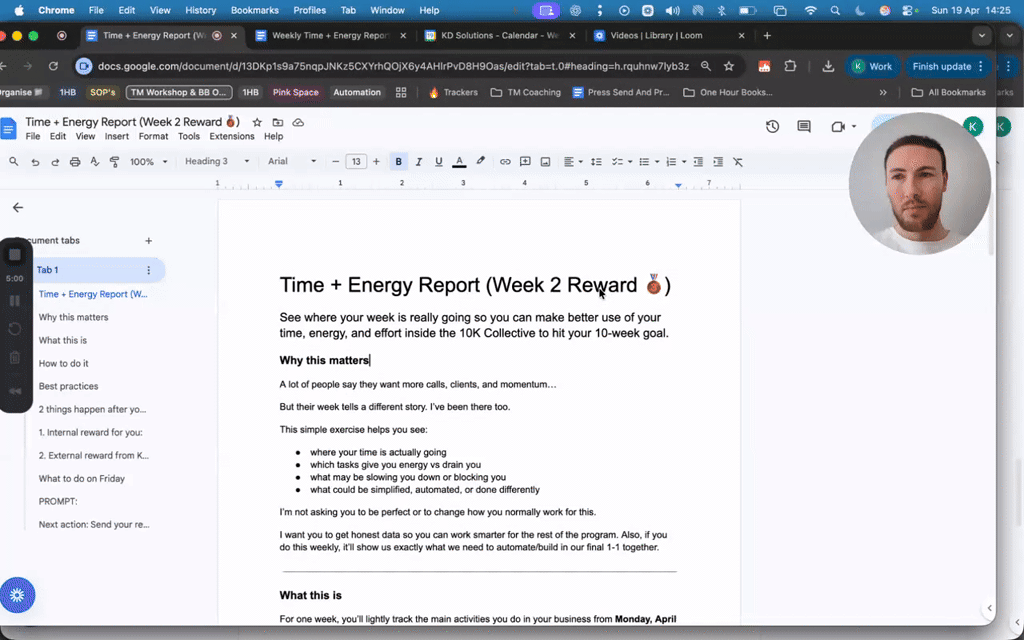1024x640 pixels.
Task: Click the decrease indent icon
Action: point(698,162)
